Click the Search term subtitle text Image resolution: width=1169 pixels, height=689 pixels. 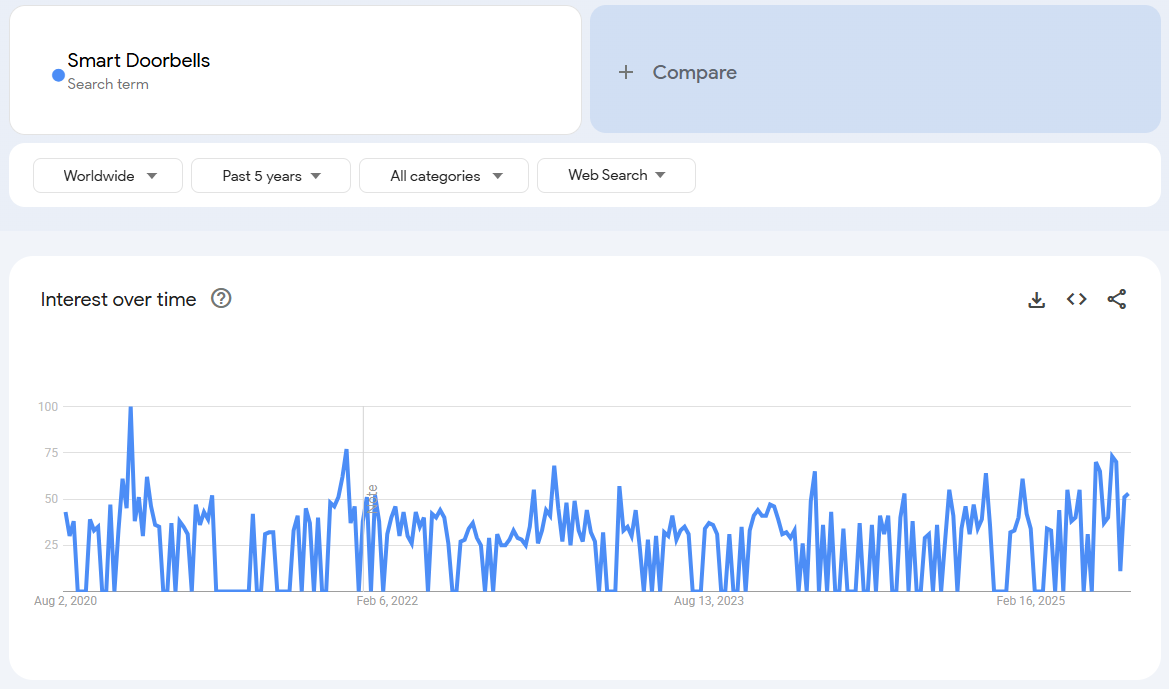click(108, 84)
